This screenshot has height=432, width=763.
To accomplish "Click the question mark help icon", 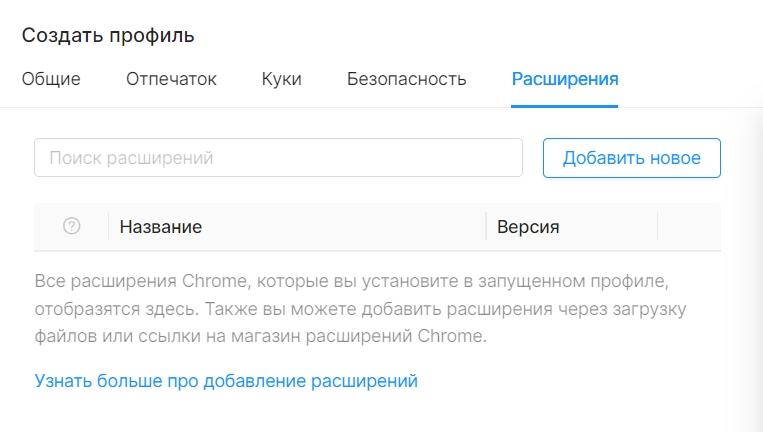I will coord(72,226).
